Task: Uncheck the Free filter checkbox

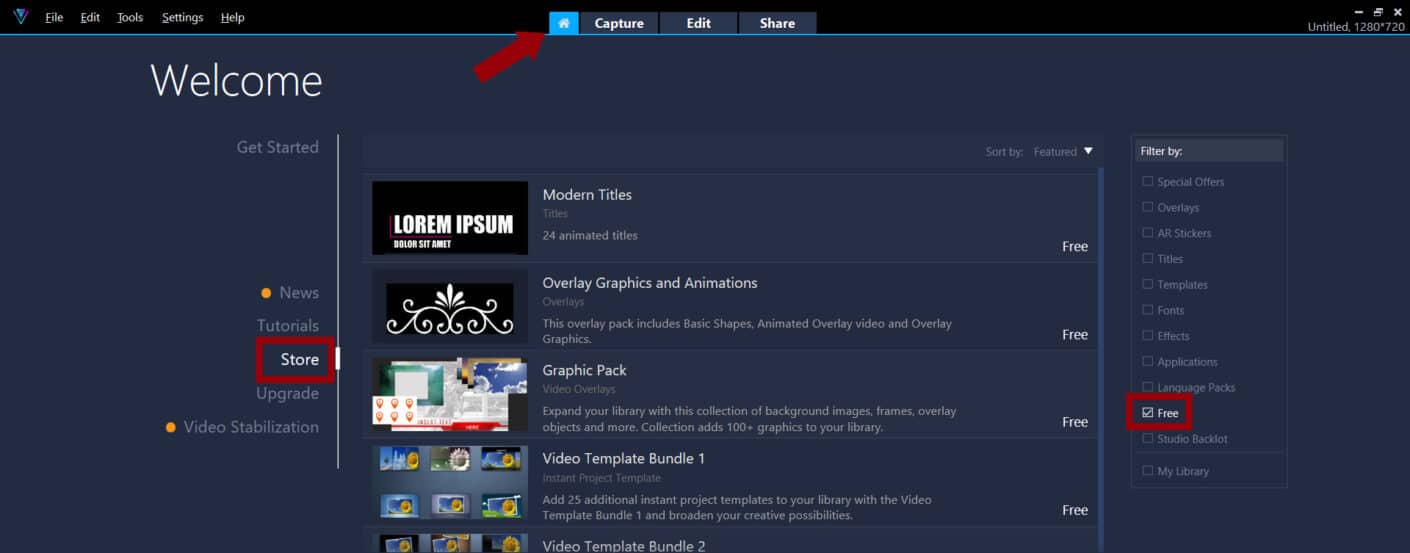Action: (1148, 413)
